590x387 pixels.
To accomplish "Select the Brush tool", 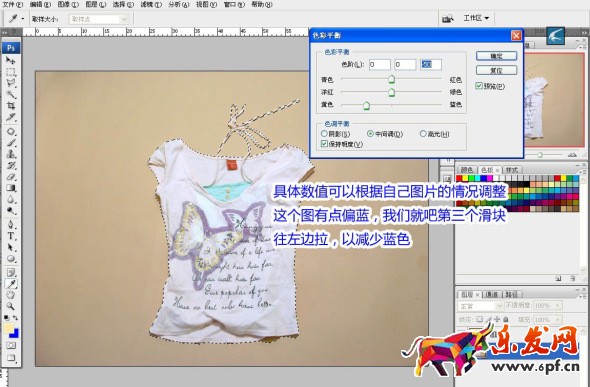I will pos(11,143).
